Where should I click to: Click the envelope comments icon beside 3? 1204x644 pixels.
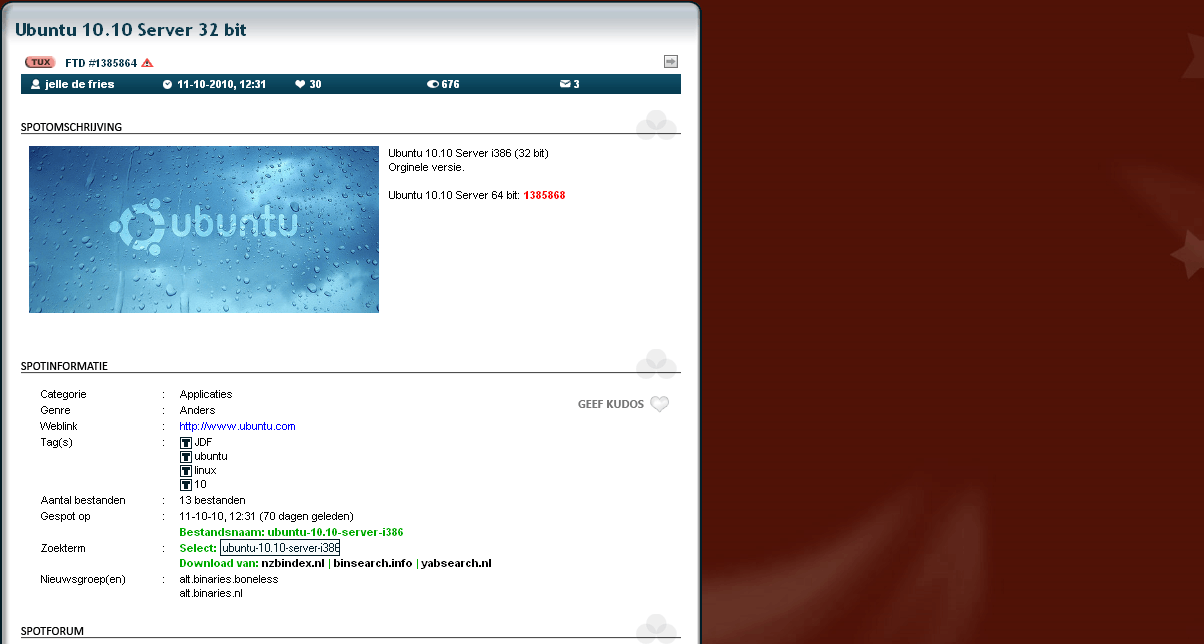pos(565,84)
